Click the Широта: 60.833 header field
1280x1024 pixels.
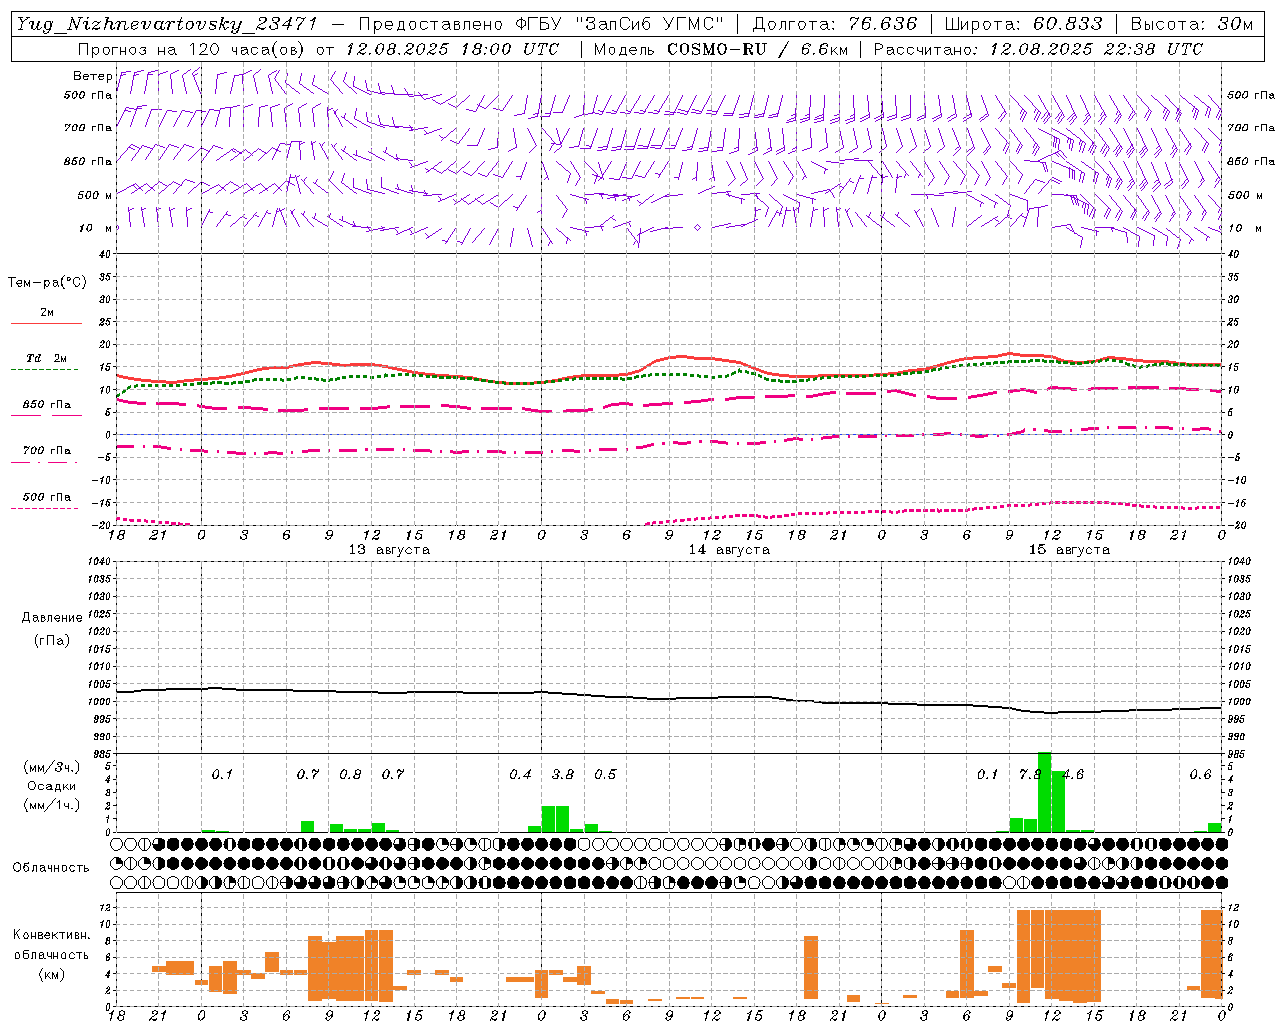tap(1023, 24)
